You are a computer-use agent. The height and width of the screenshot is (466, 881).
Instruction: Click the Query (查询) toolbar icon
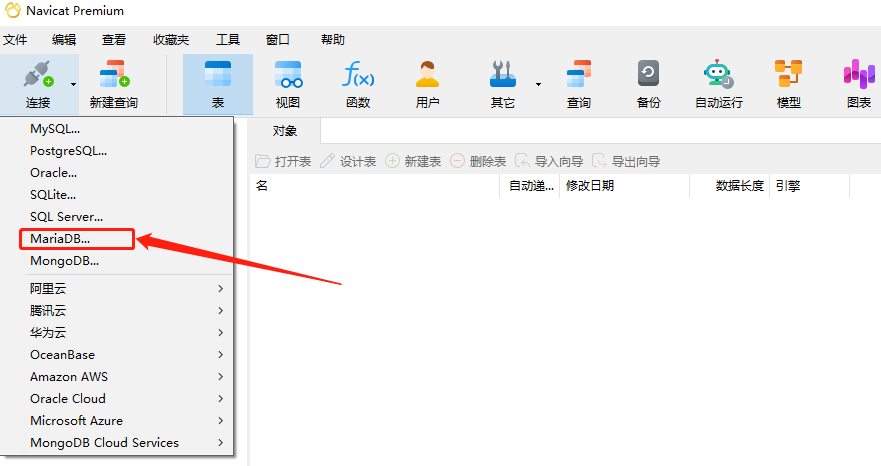tap(579, 74)
